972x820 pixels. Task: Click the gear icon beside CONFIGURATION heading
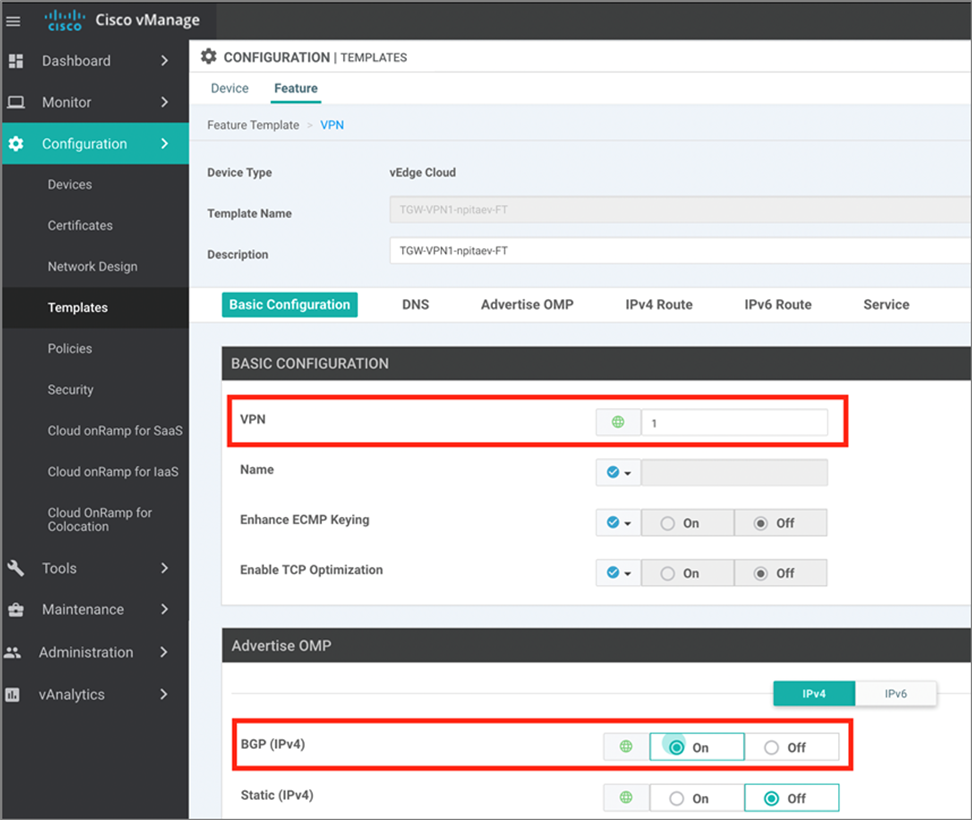209,57
